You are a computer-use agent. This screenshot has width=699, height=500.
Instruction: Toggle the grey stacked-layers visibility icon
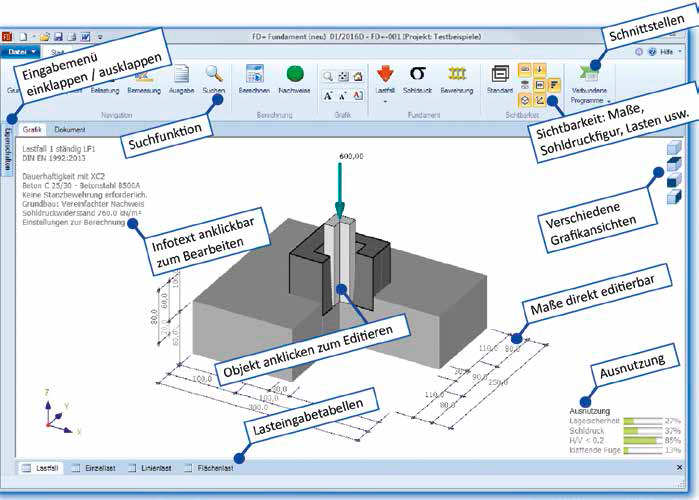click(x=525, y=85)
